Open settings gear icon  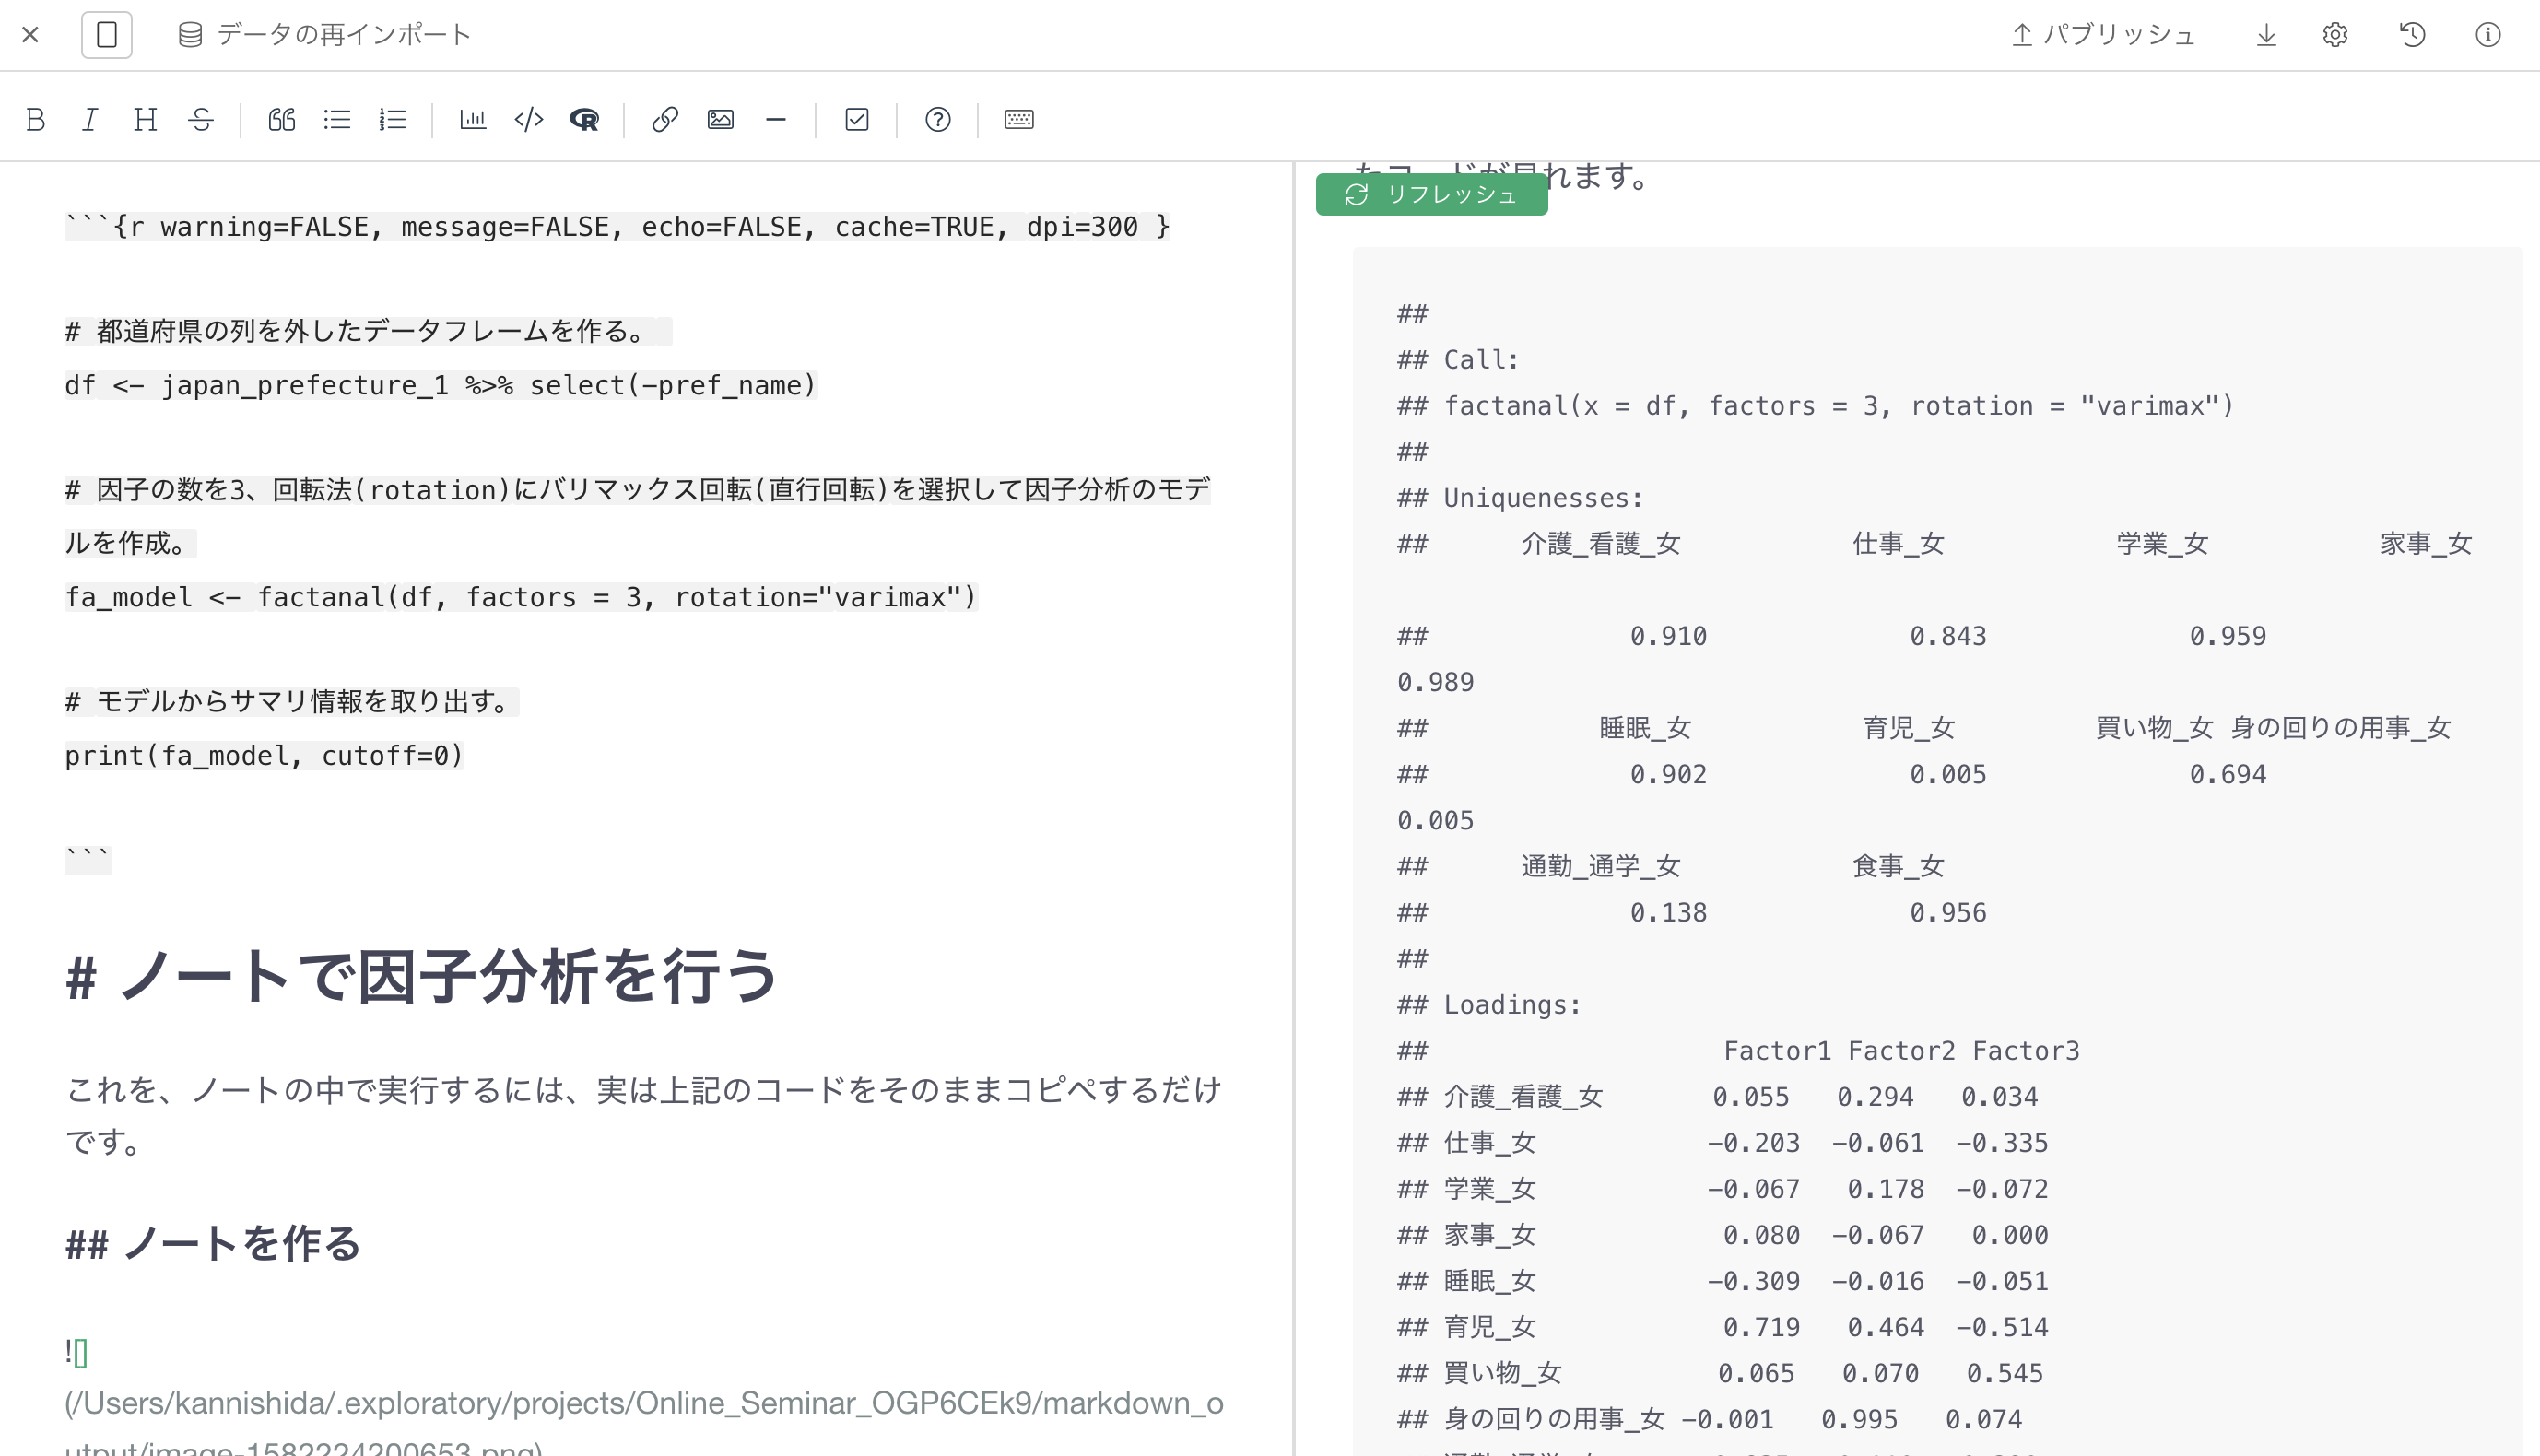point(2335,35)
